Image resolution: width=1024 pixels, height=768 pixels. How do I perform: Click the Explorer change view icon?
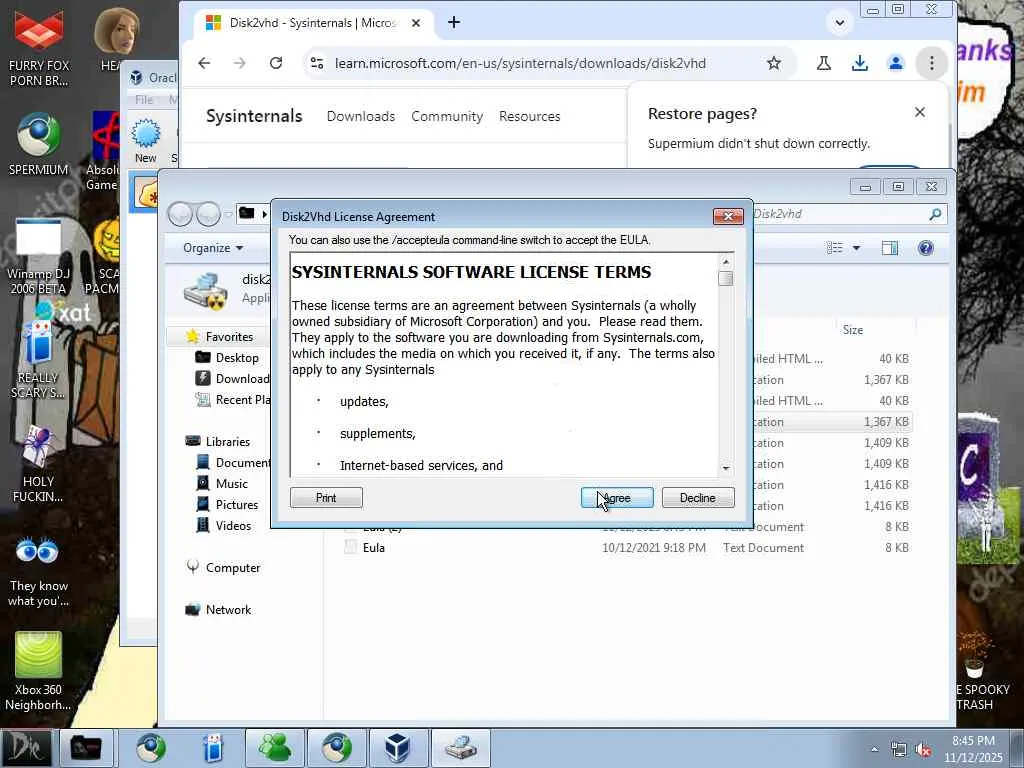835,248
